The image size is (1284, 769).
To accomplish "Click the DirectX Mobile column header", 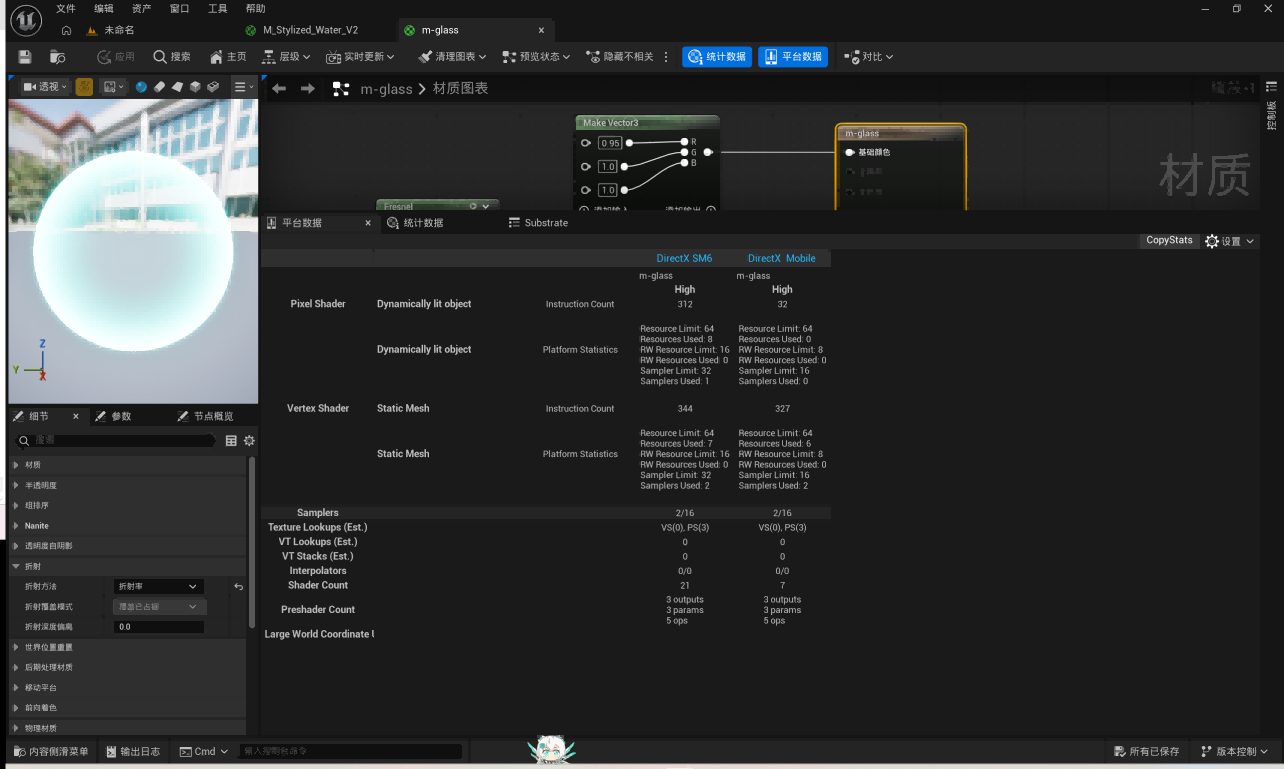I will (x=782, y=258).
